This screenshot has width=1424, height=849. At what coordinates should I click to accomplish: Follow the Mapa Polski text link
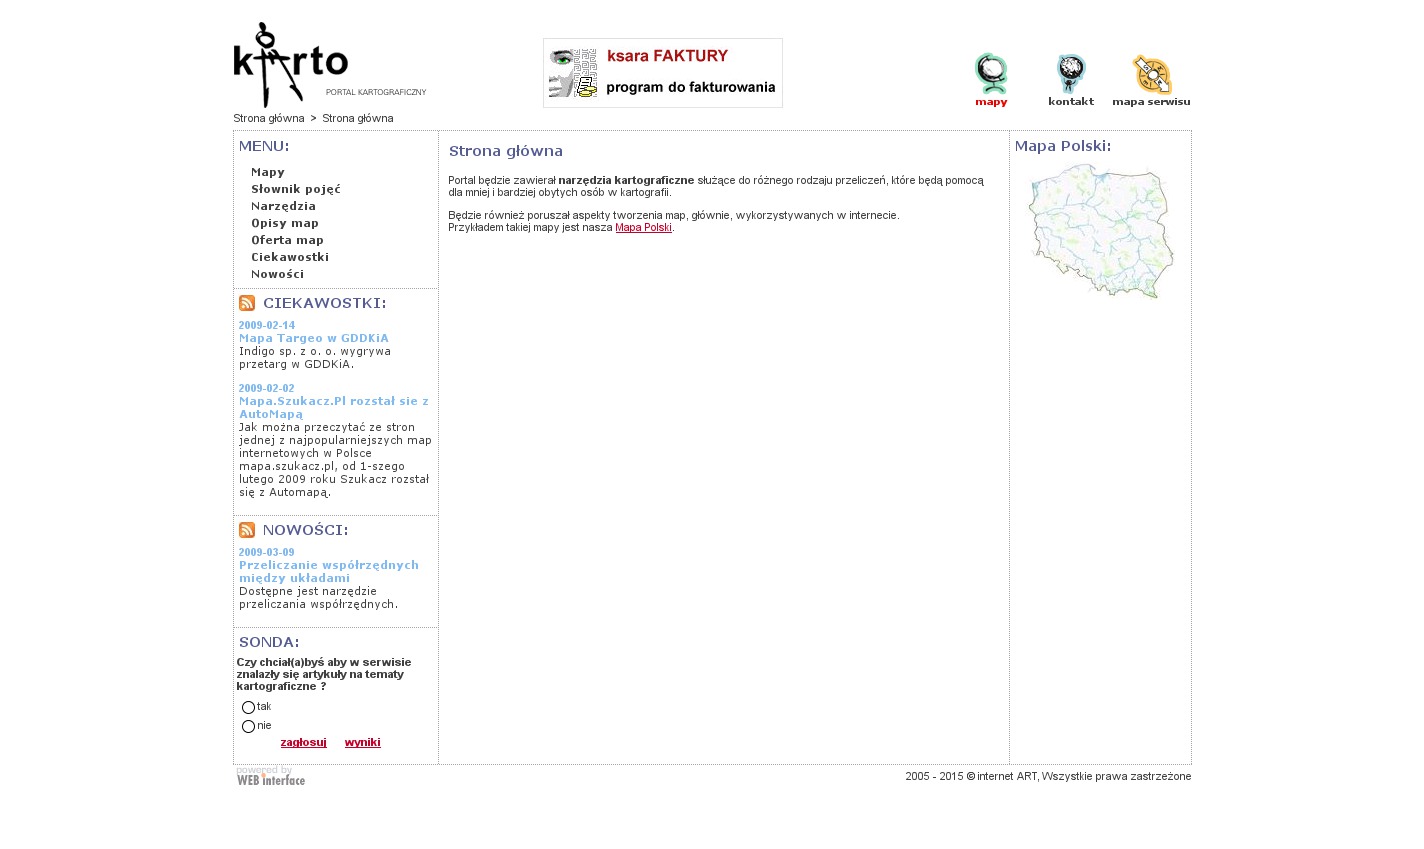click(643, 228)
